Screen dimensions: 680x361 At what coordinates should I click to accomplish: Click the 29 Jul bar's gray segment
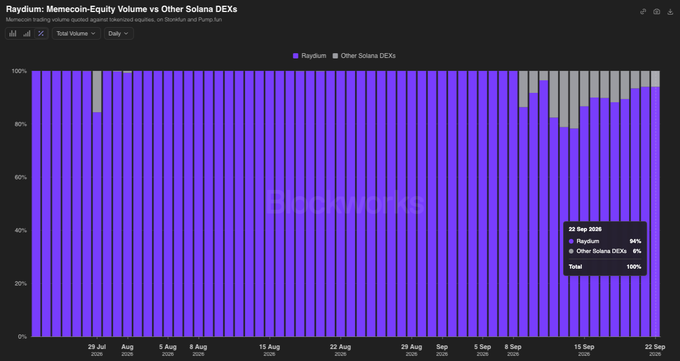[97, 92]
